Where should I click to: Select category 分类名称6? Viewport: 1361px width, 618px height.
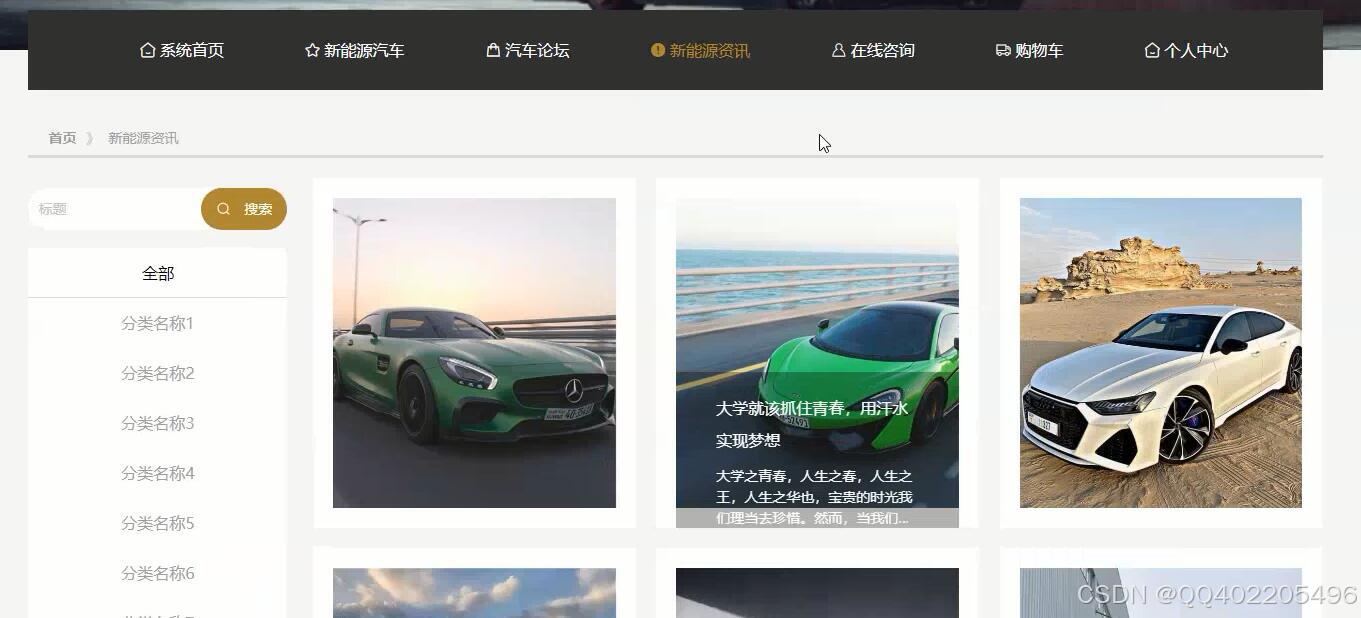tap(158, 573)
